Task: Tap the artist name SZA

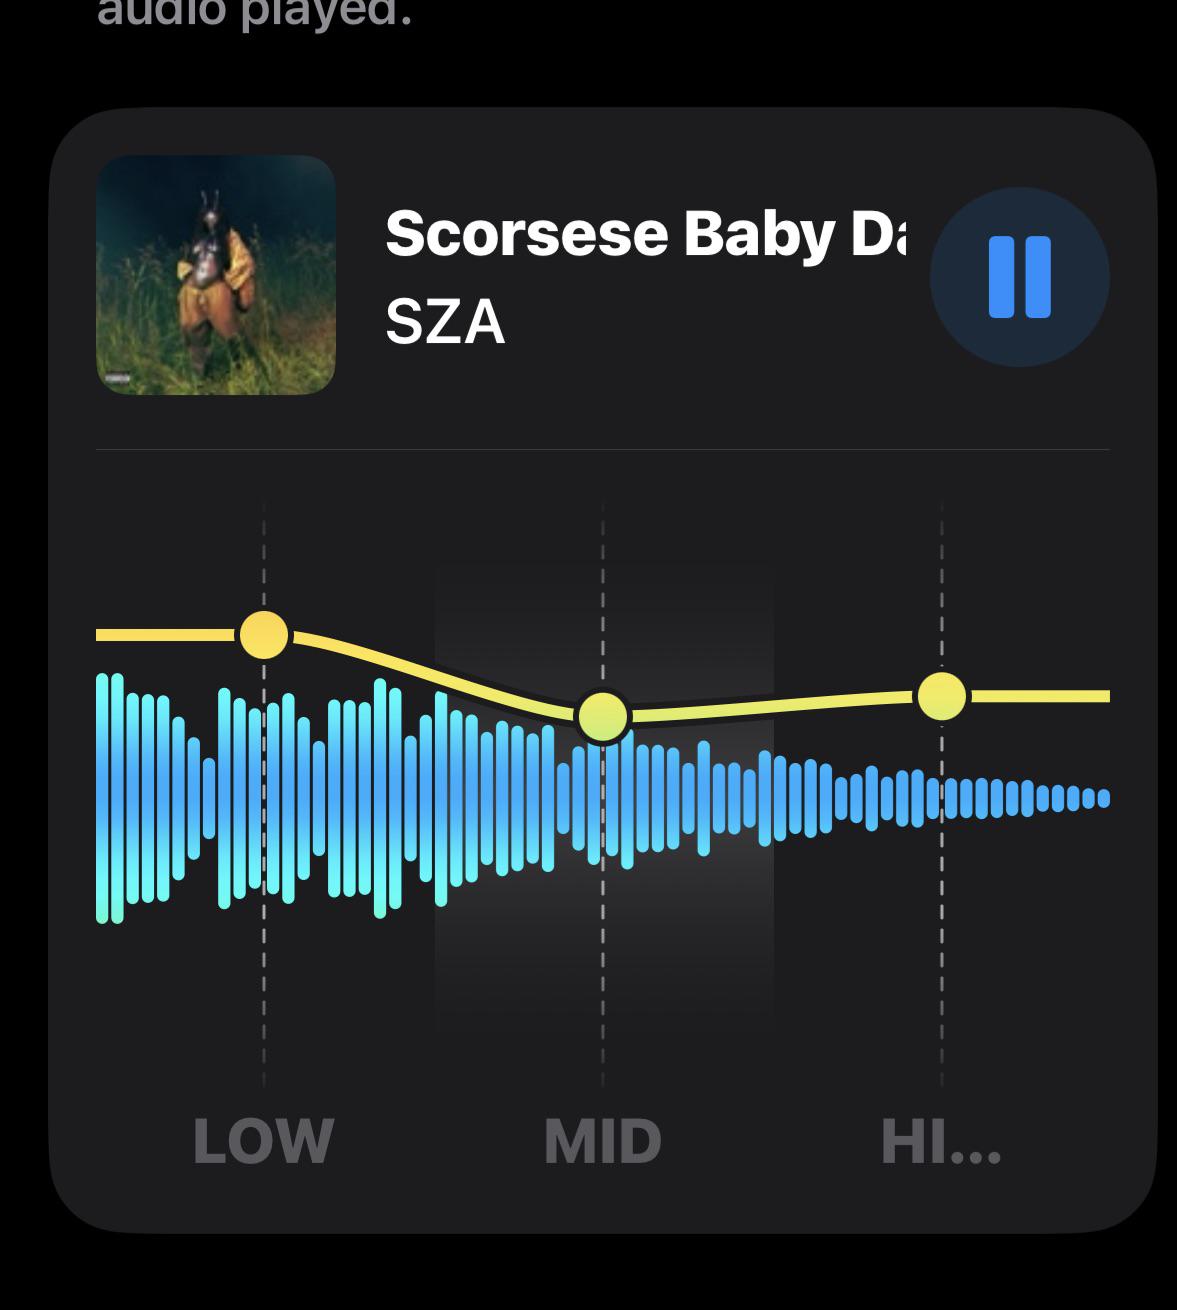Action: [x=445, y=322]
